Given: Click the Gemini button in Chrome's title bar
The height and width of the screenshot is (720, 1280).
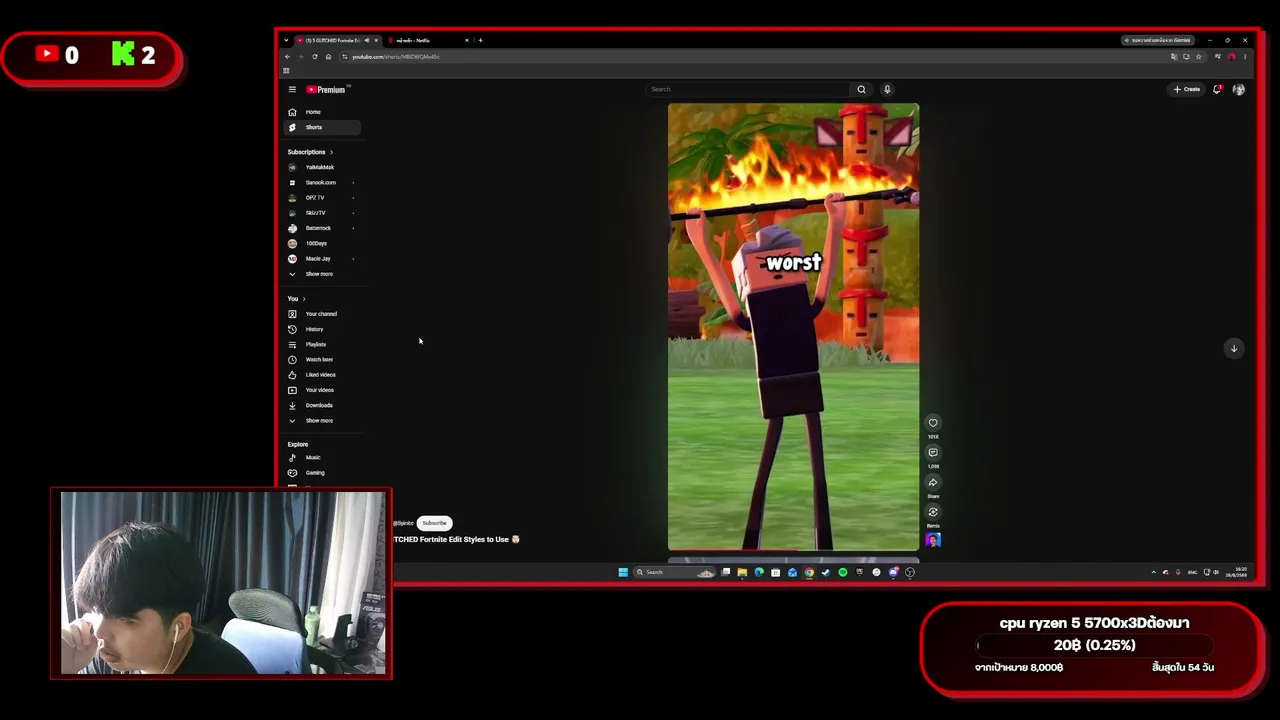Looking at the screenshot, I should point(1158,40).
